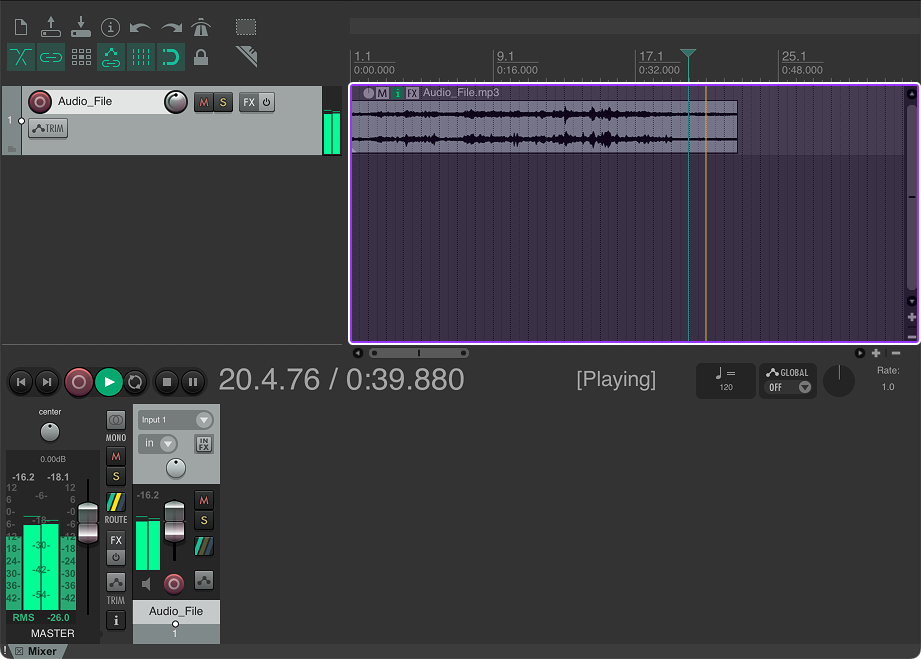The width and height of the screenshot is (921, 659).
Task: Open master envelope TRIM button
Action: point(116,583)
